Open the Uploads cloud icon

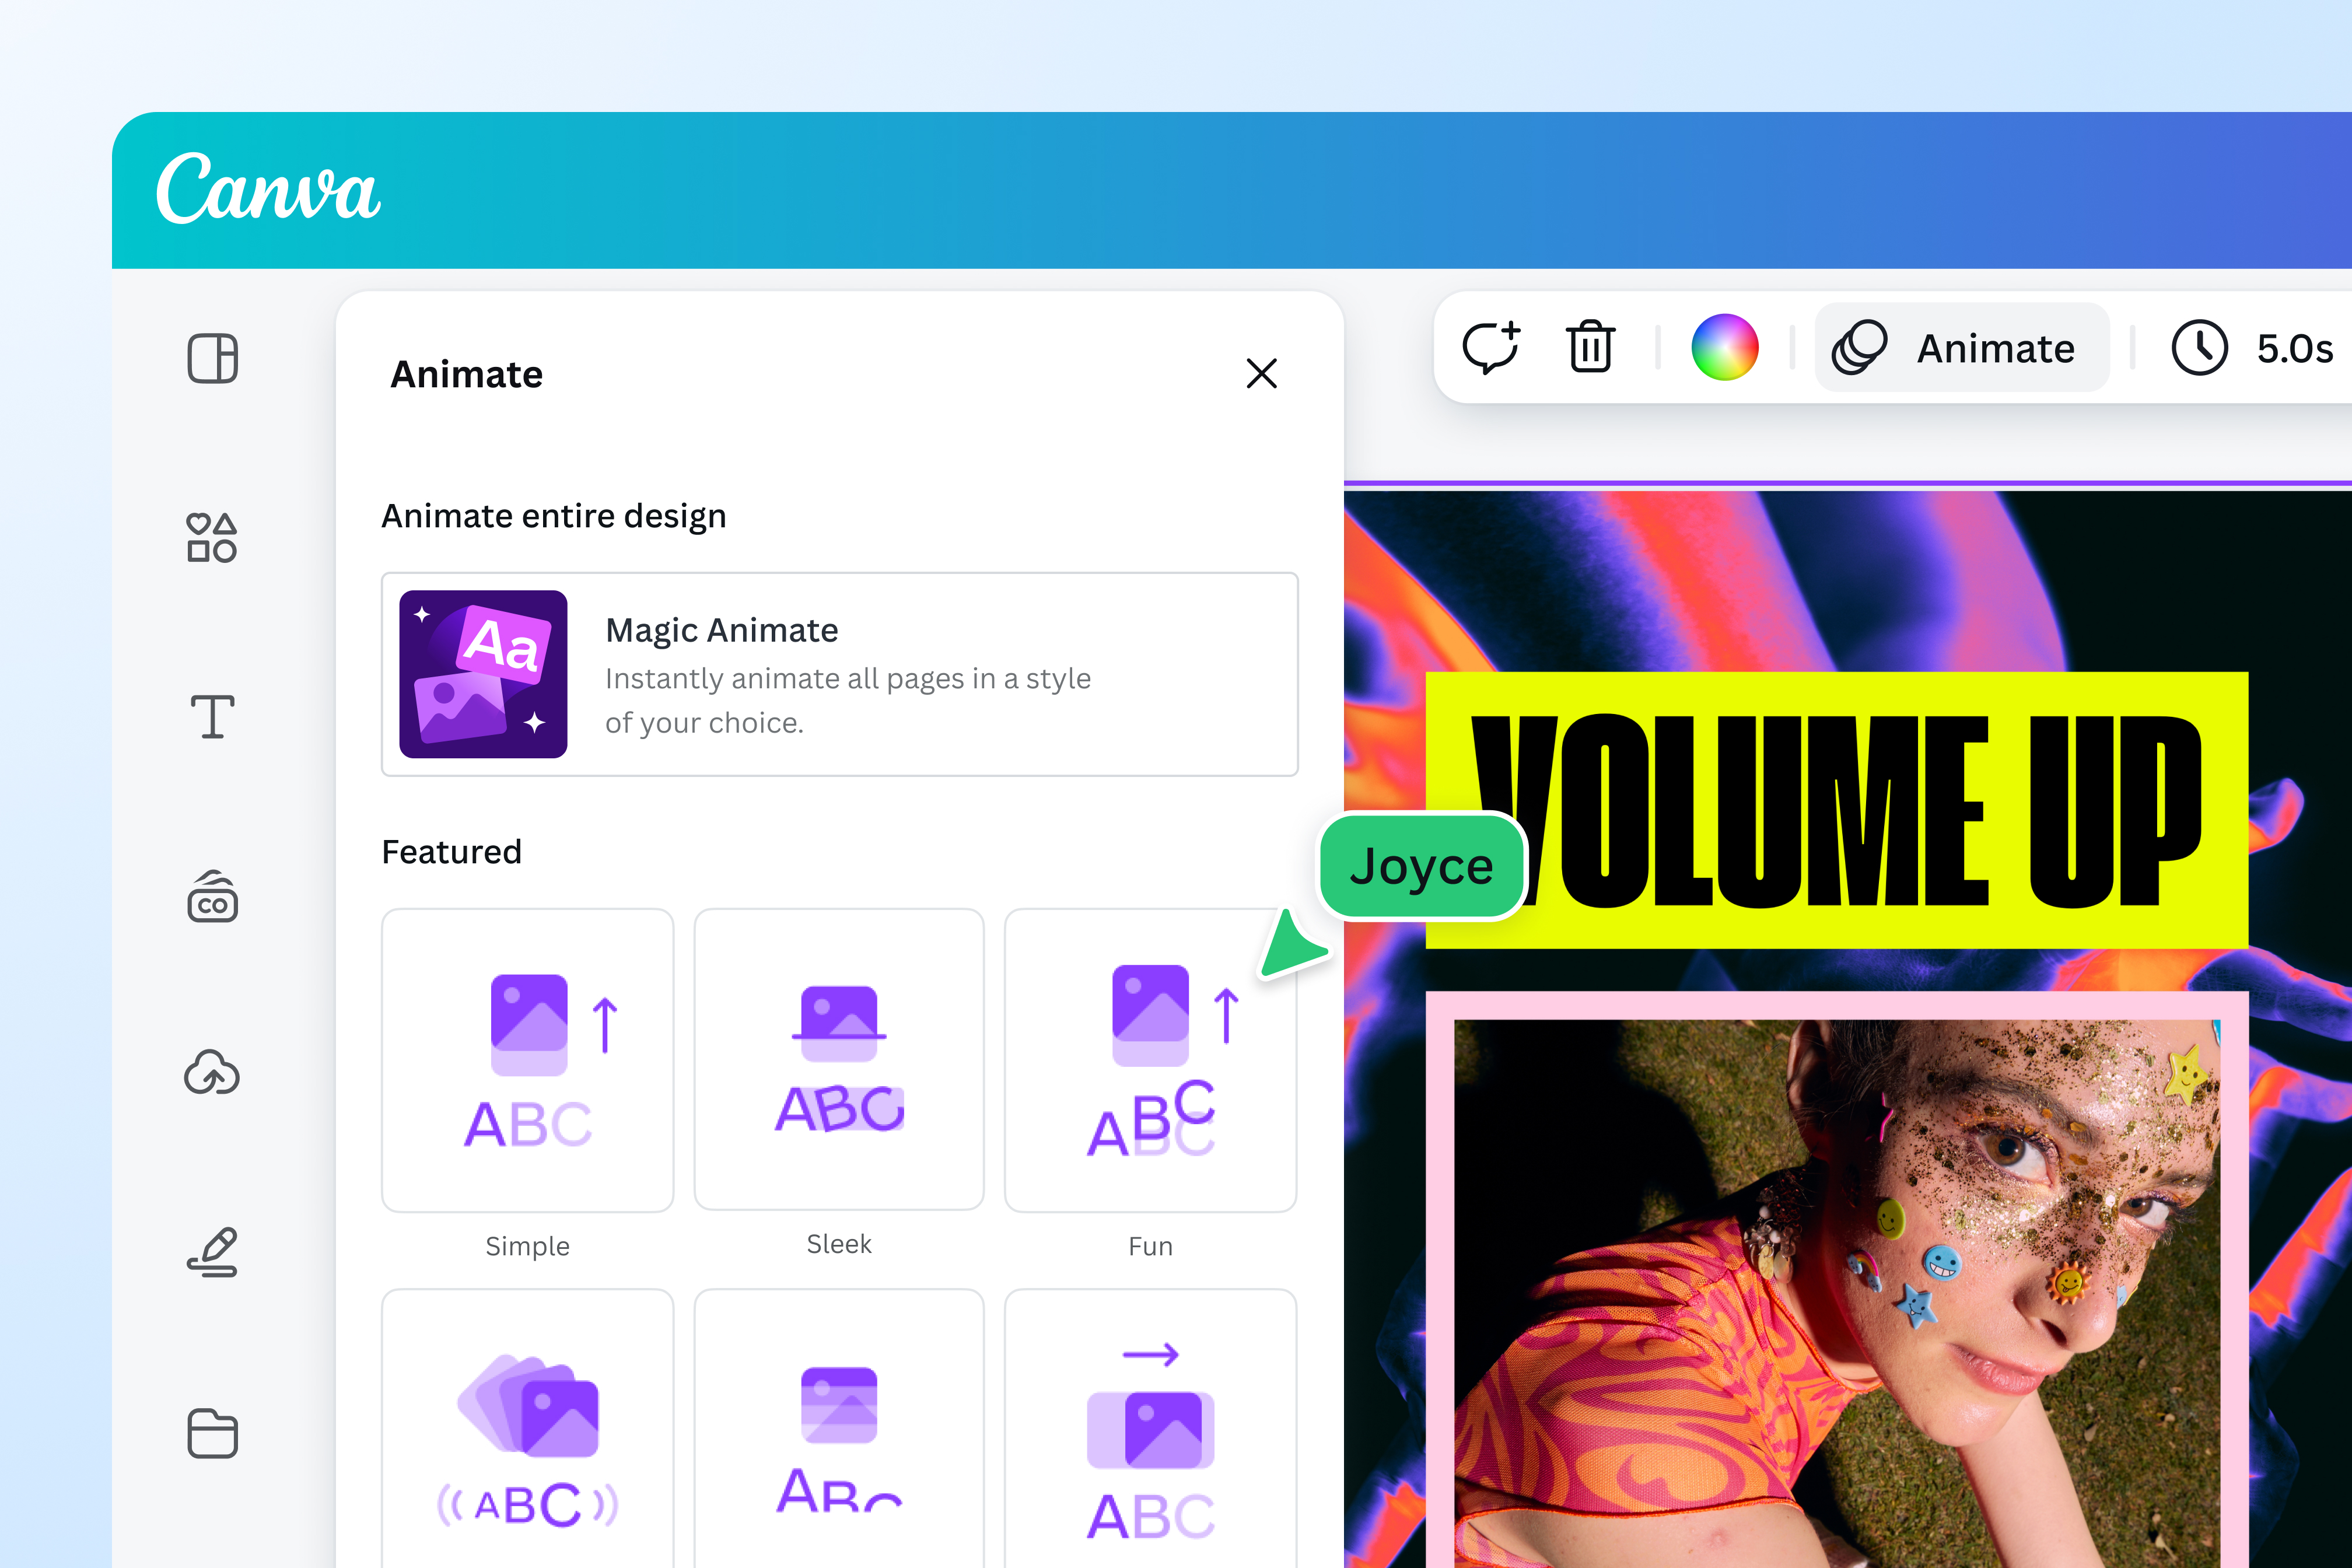coord(212,1073)
